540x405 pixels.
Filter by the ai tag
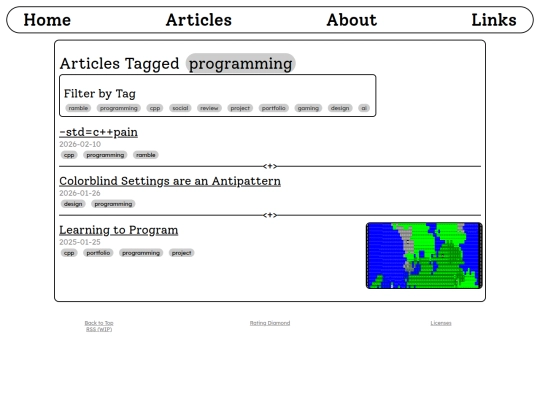click(364, 108)
